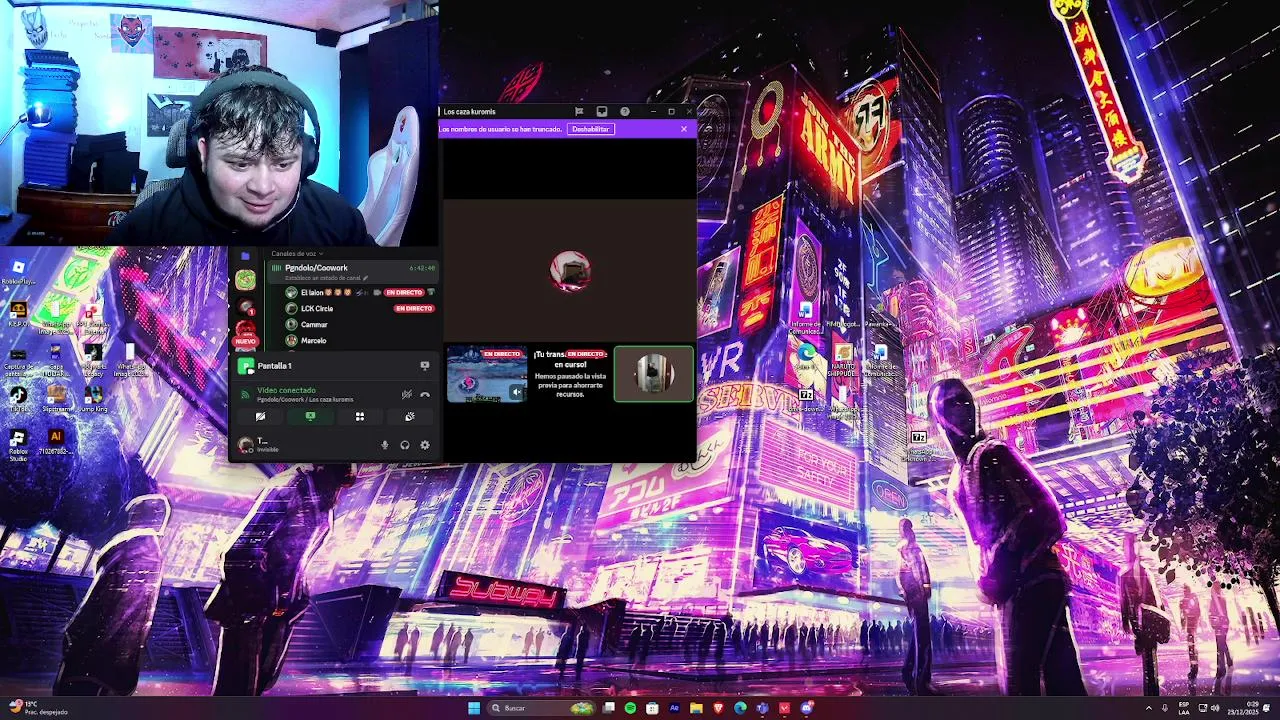
Task: Unmute stream via speaker icon on thumbnail
Action: point(516,393)
